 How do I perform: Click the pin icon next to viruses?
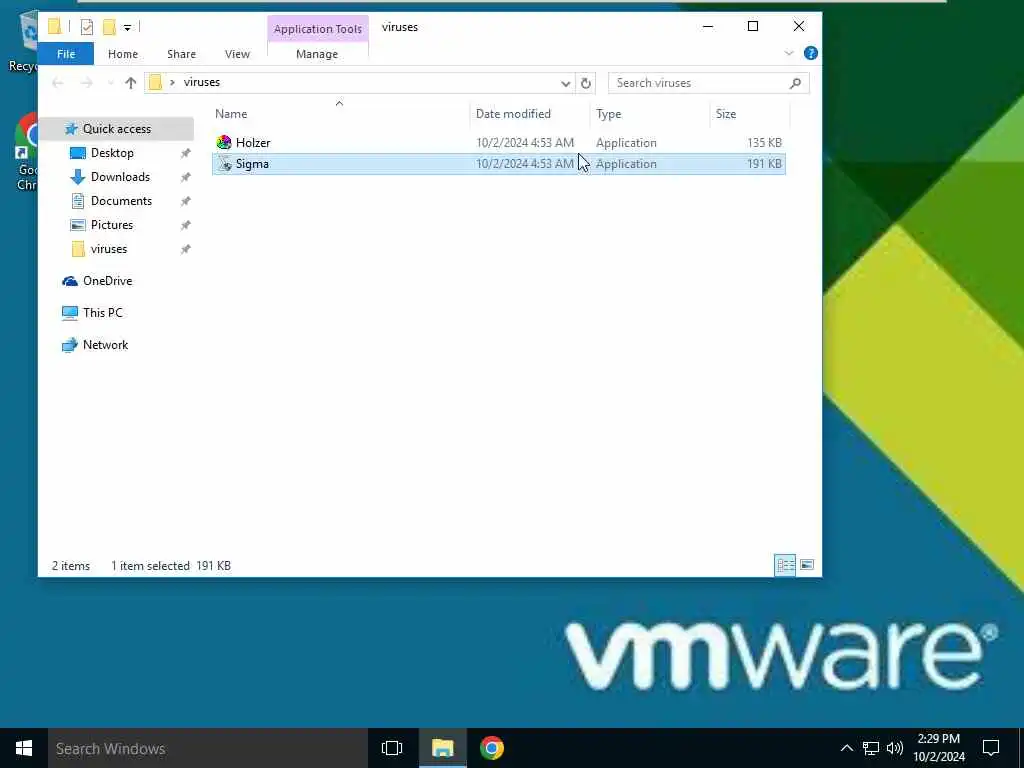coord(185,249)
